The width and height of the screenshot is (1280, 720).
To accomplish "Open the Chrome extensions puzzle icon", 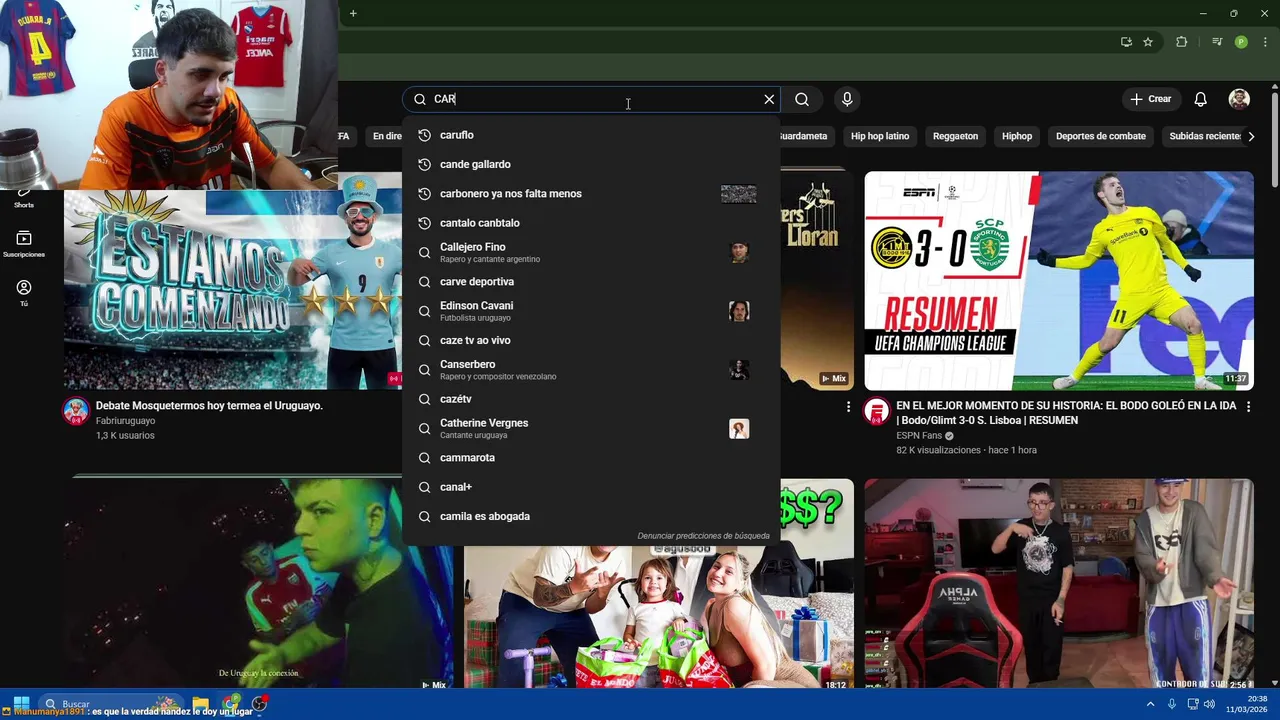I will (1182, 42).
